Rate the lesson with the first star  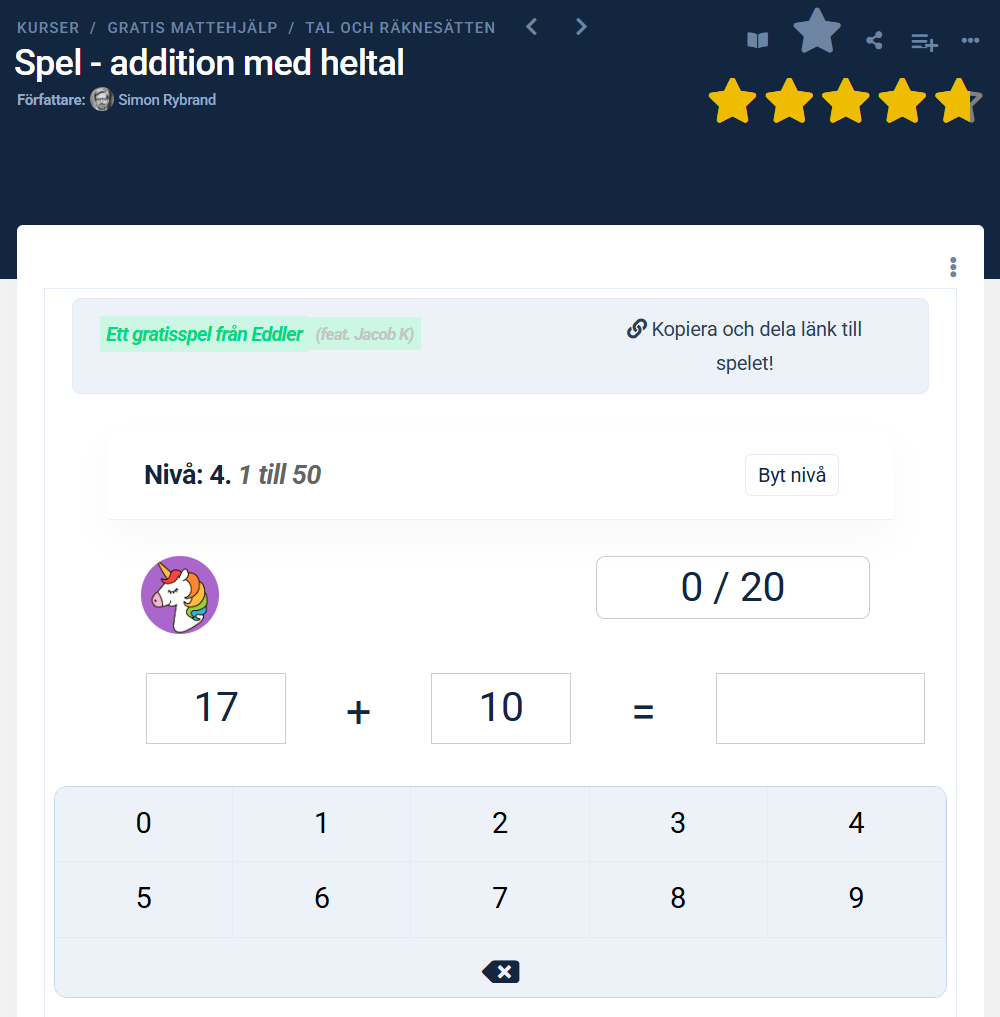732,101
